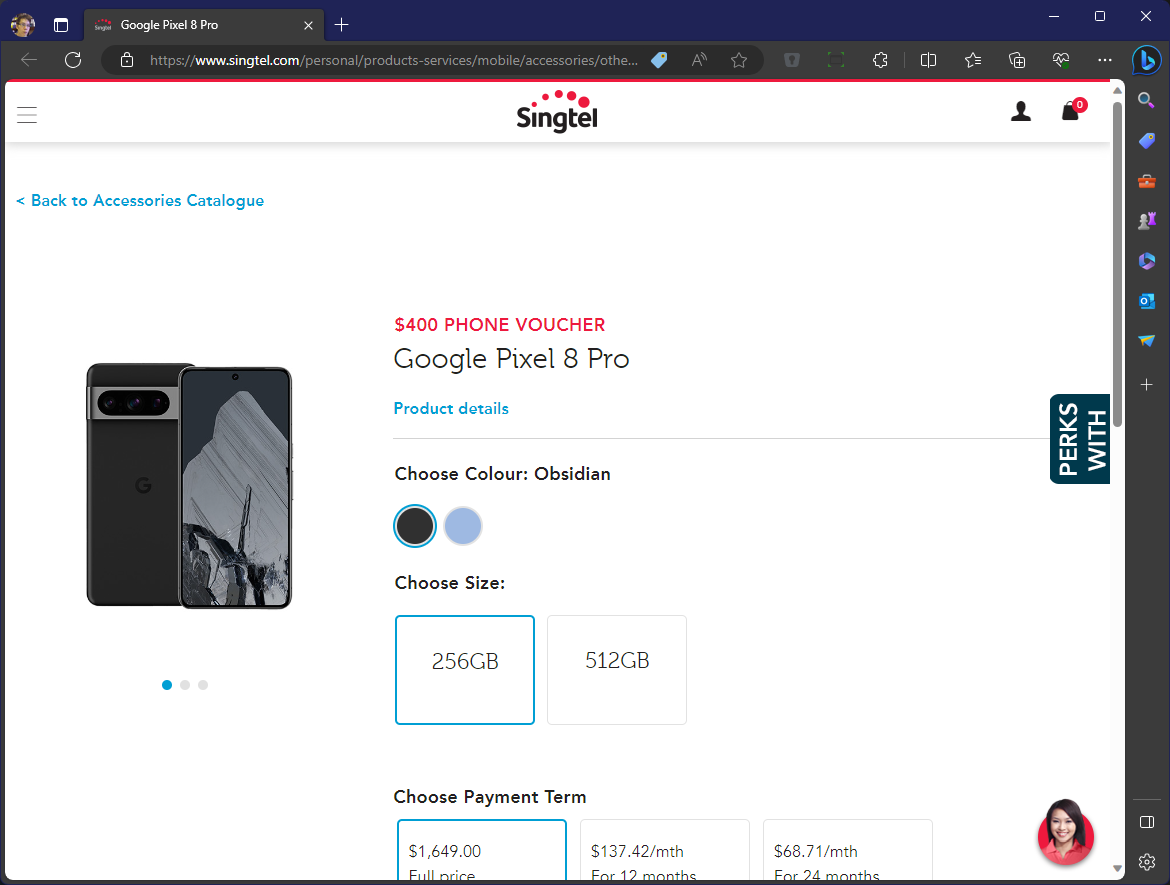Image resolution: width=1170 pixels, height=885 pixels.
Task: Open Collections from the toolbar
Action: pyautogui.click(x=1016, y=60)
